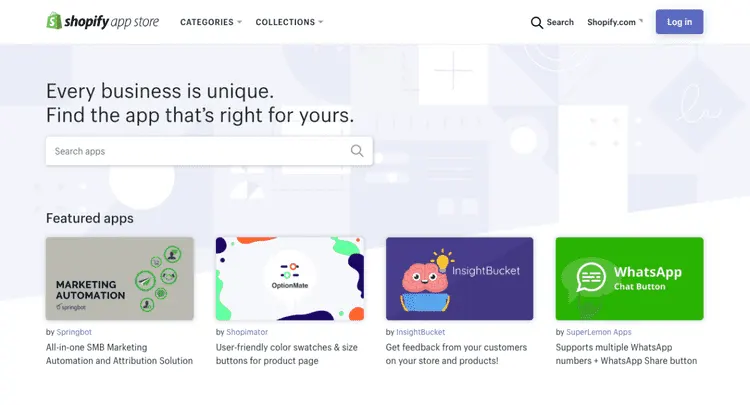Click the search magnifier icon in header
Viewport: 750px width, 405px height.
(x=537, y=22)
